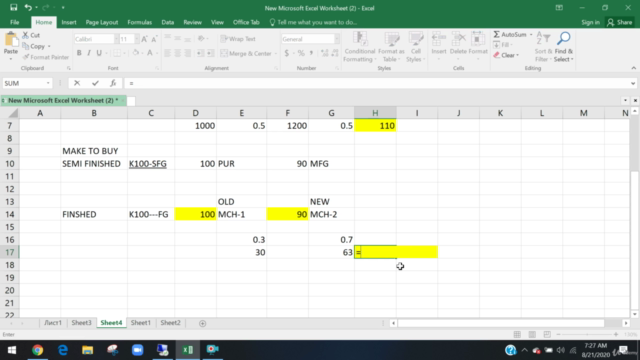This screenshot has height=360, width=640.
Task: Click Share button
Action: 620,22
